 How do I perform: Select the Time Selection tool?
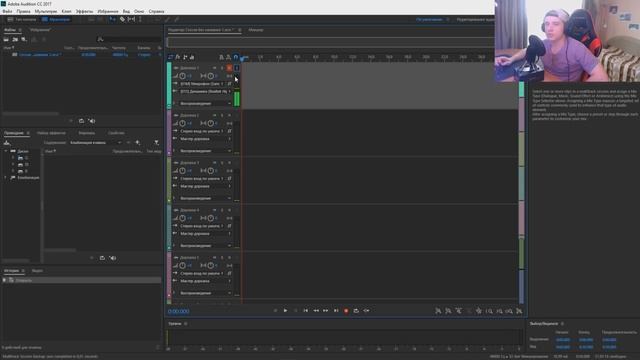pos(140,19)
